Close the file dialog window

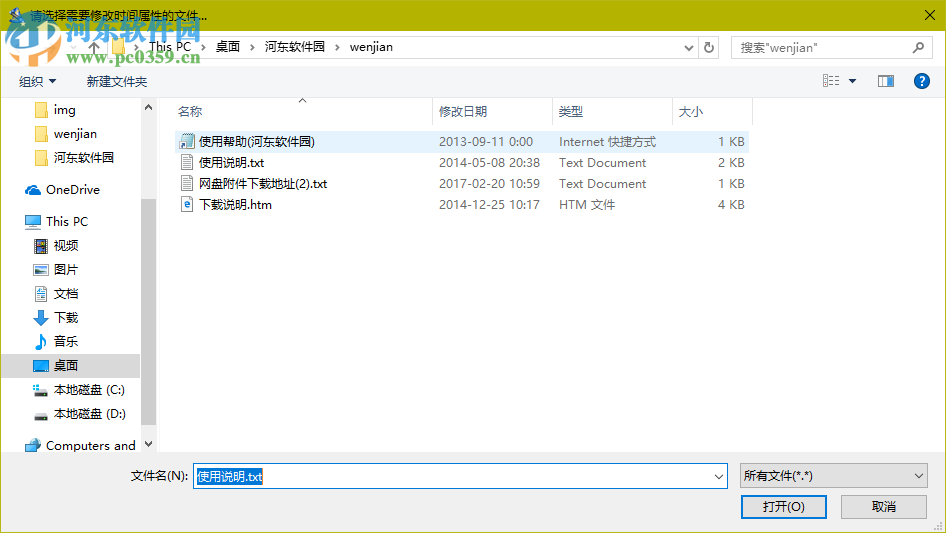(x=930, y=15)
